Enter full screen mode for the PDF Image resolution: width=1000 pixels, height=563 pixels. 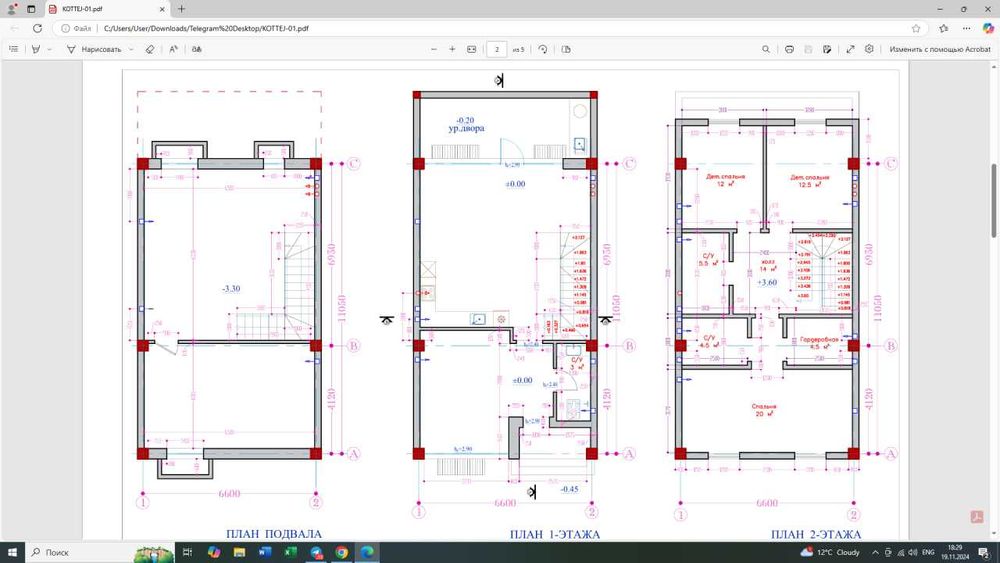coord(850,49)
